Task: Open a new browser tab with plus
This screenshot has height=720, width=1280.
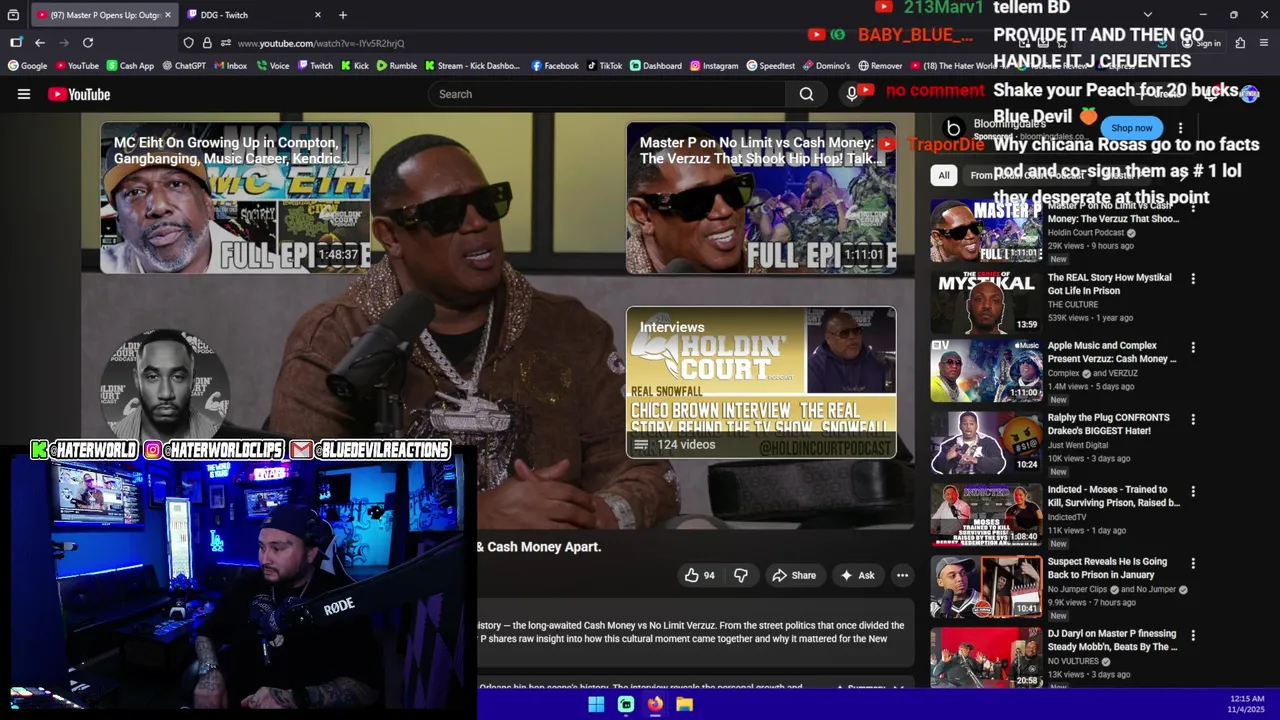Action: 343,15
